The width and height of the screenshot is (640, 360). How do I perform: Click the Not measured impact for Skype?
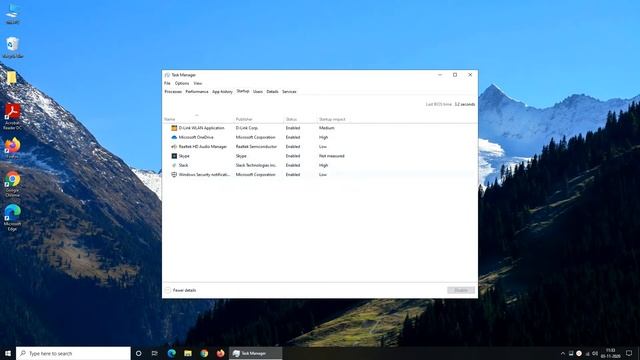pyautogui.click(x=332, y=156)
